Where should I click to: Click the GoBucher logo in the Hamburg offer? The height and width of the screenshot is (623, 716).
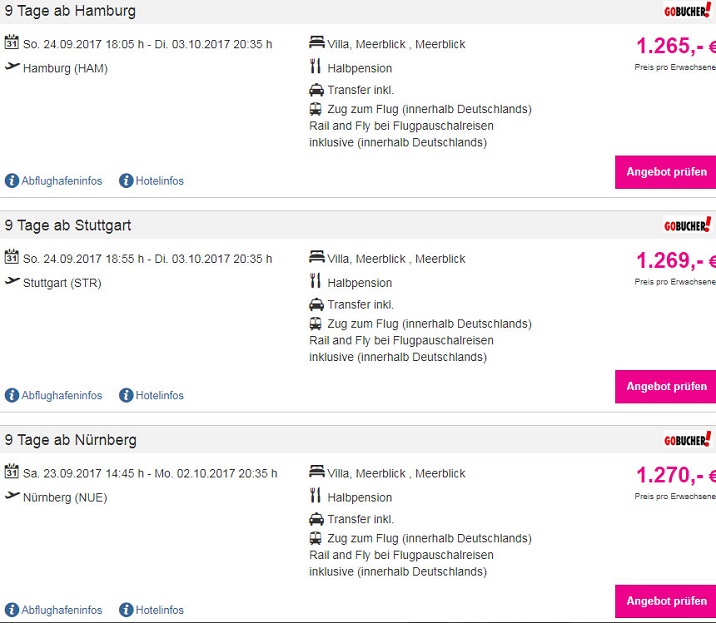[x=688, y=11]
